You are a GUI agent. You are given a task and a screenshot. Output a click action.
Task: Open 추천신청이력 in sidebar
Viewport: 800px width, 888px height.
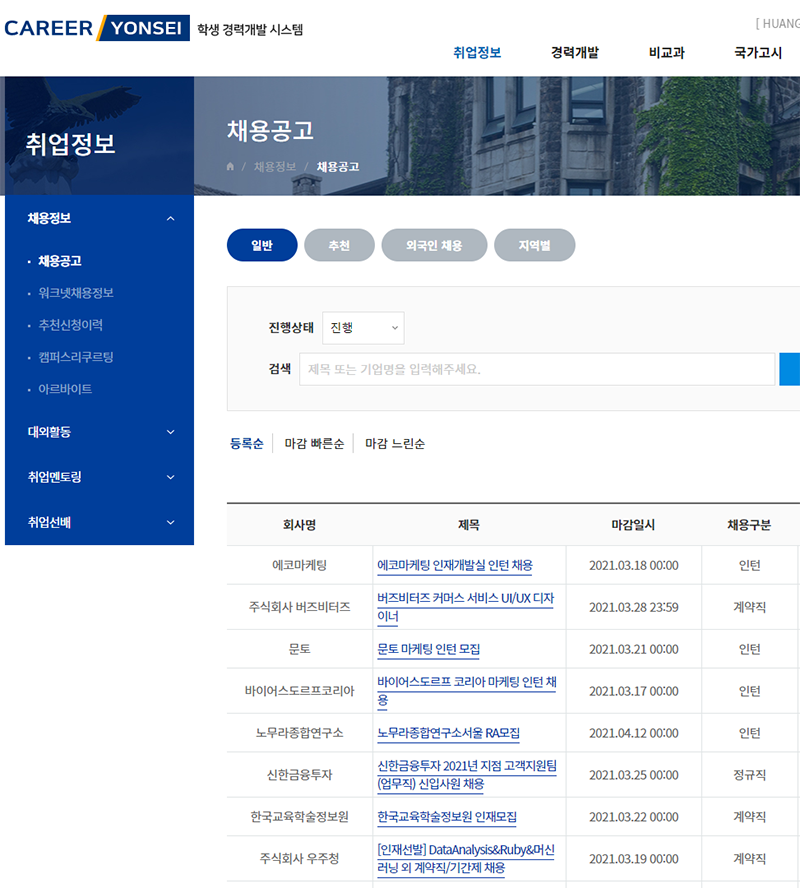point(70,325)
